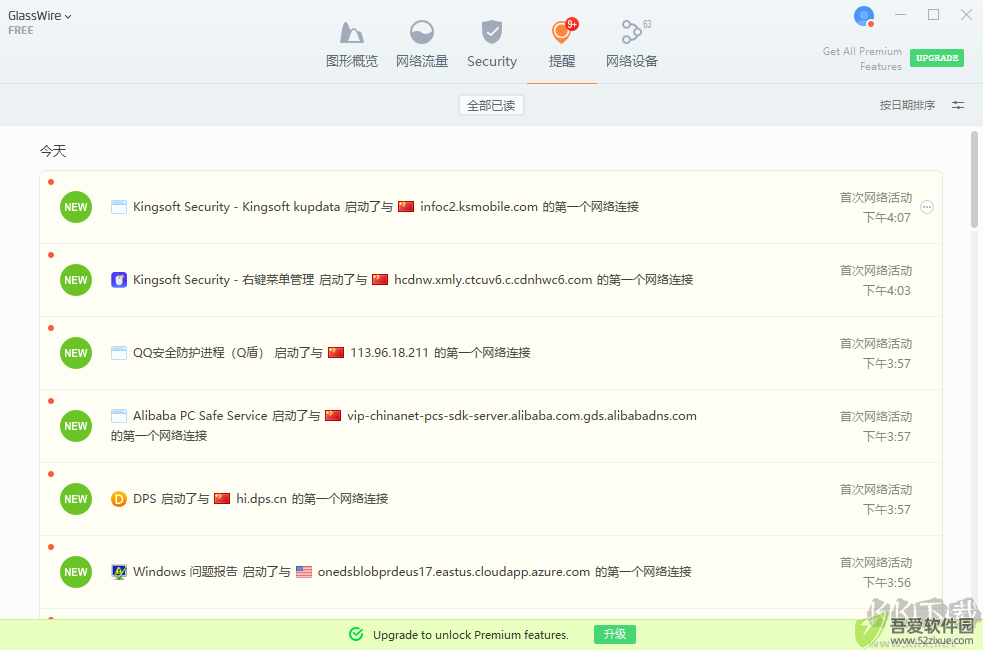This screenshot has height=650, width=983.
Task: Click the 今天 section heading
Action: coord(53,151)
